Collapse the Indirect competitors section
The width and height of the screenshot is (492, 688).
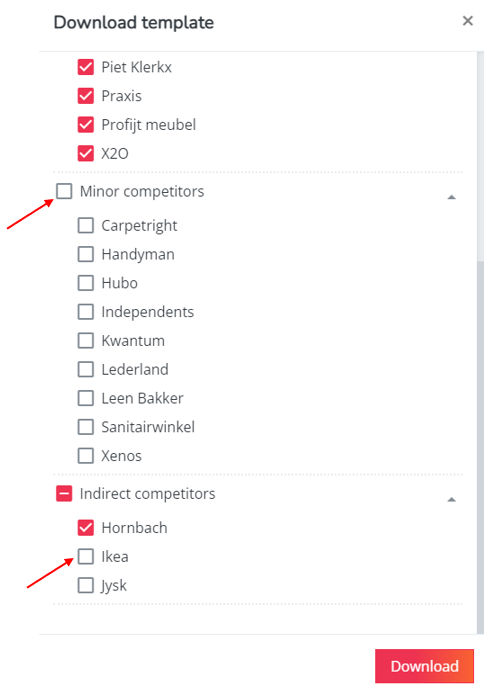pyautogui.click(x=451, y=500)
